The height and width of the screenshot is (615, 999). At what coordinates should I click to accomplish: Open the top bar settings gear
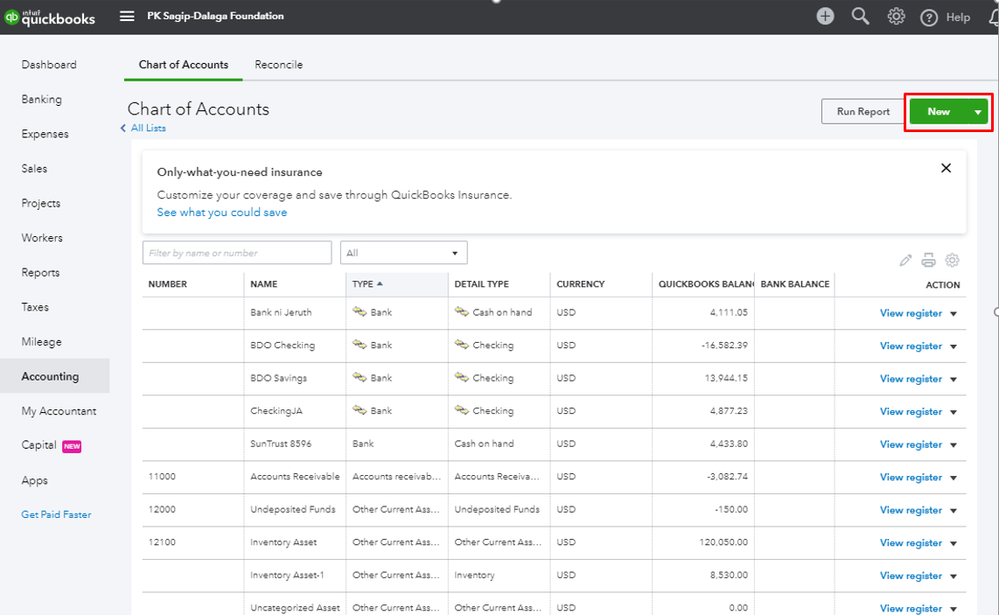tap(896, 16)
